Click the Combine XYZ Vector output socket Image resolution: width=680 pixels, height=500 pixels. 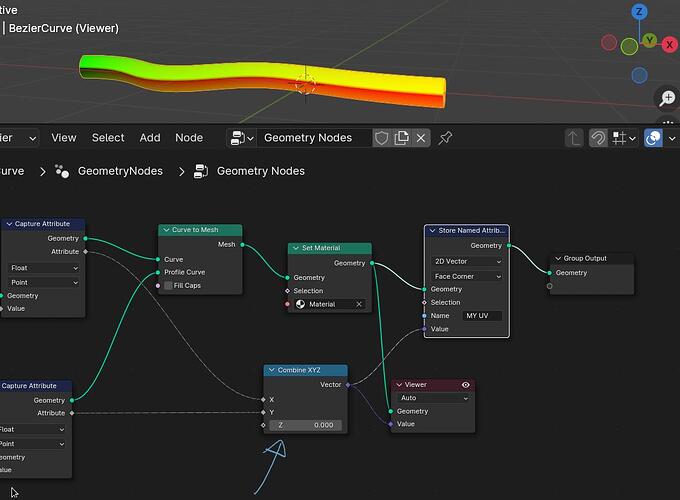(348, 385)
